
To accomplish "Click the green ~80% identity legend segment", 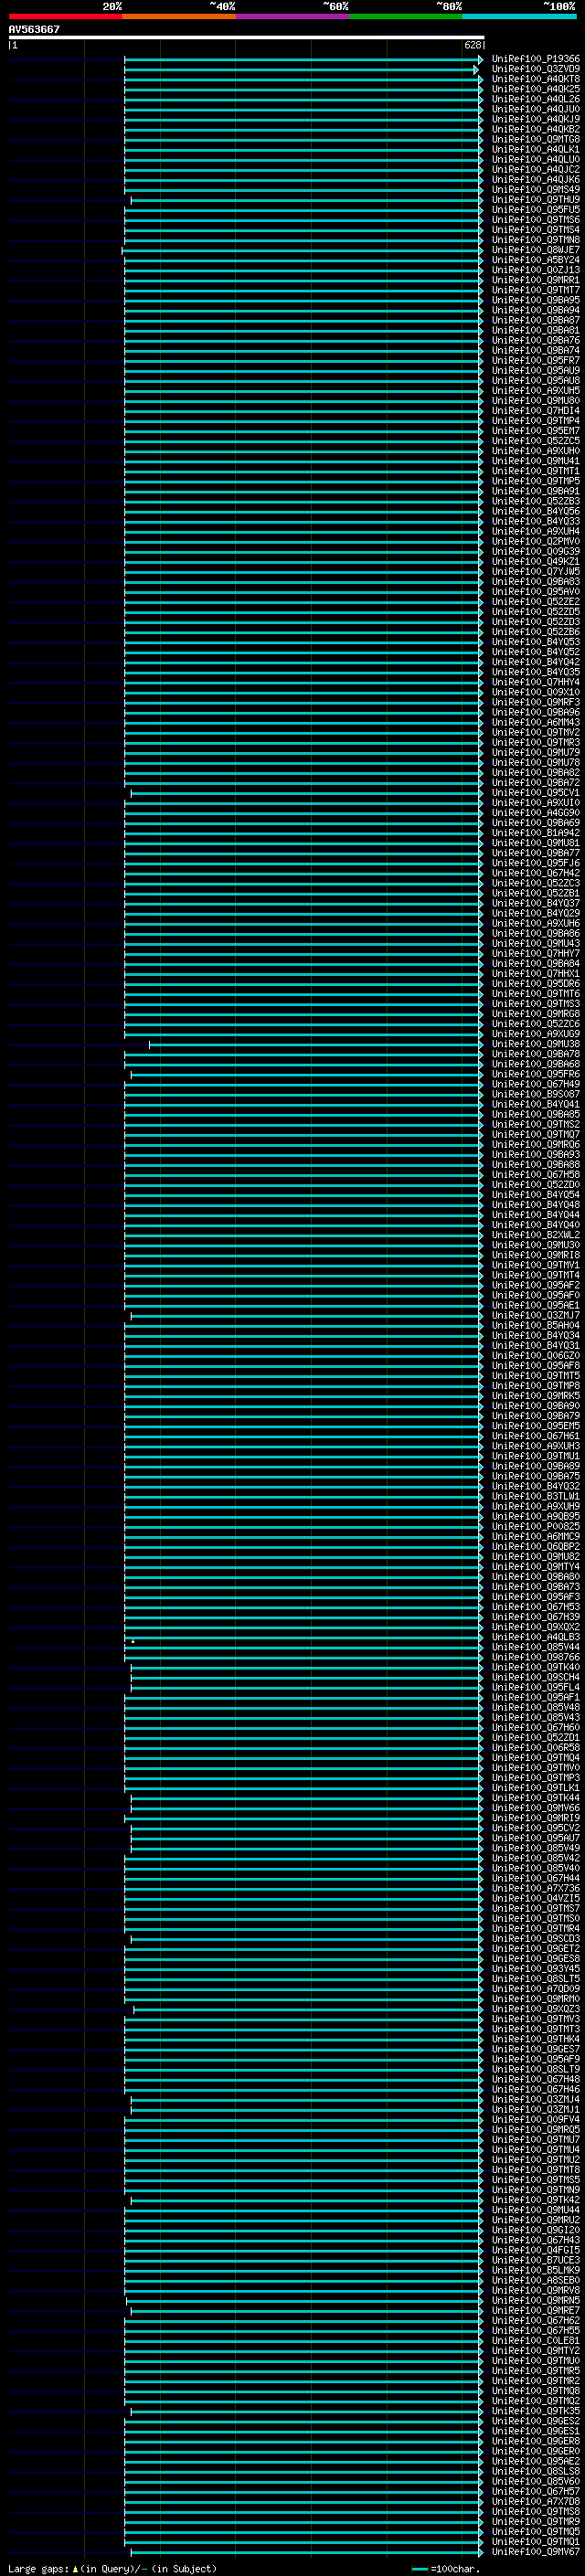I will click(x=406, y=16).
